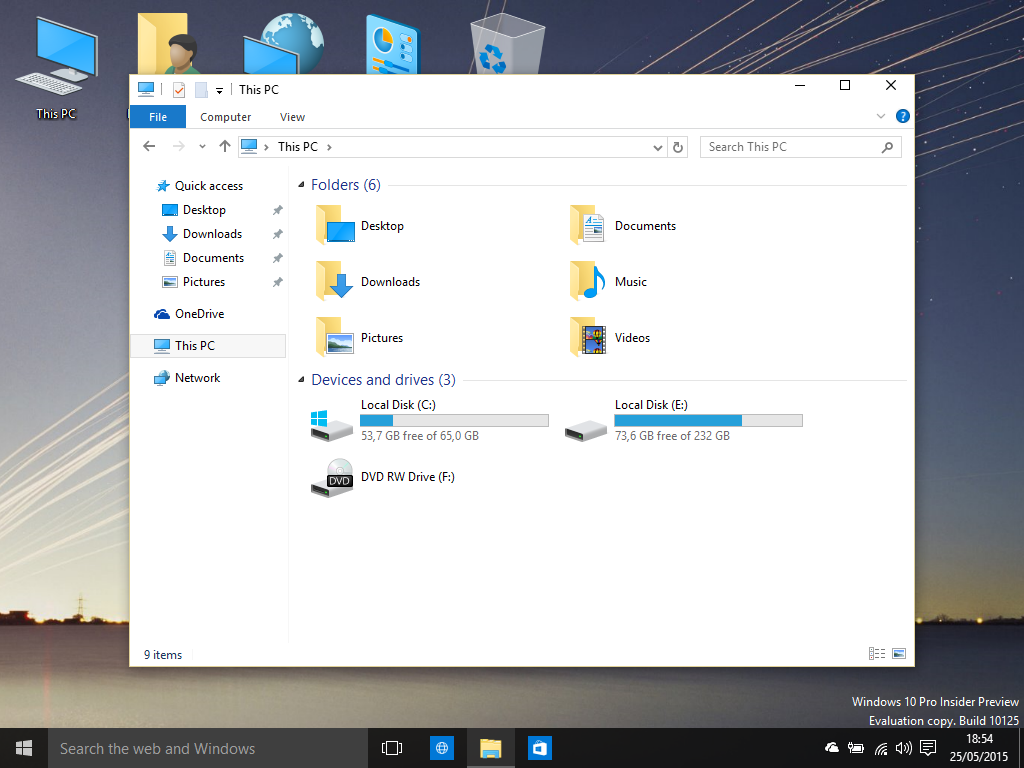Select the Pictures folder in the Folders group

coord(359,338)
